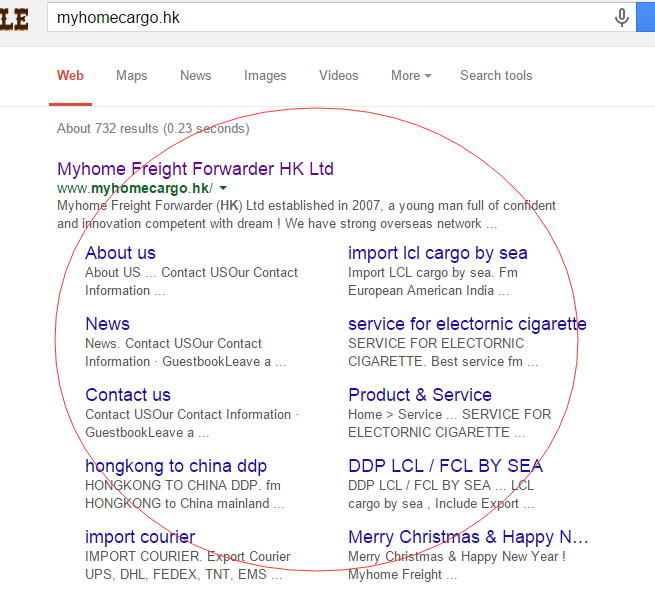This screenshot has height=589, width=655.
Task: Select the Web tab
Action: [x=70, y=76]
